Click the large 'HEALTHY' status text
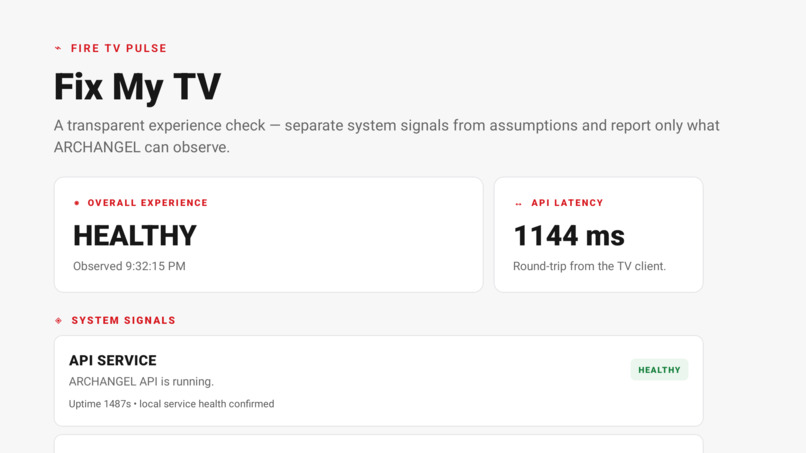This screenshot has width=806, height=453. point(135,235)
